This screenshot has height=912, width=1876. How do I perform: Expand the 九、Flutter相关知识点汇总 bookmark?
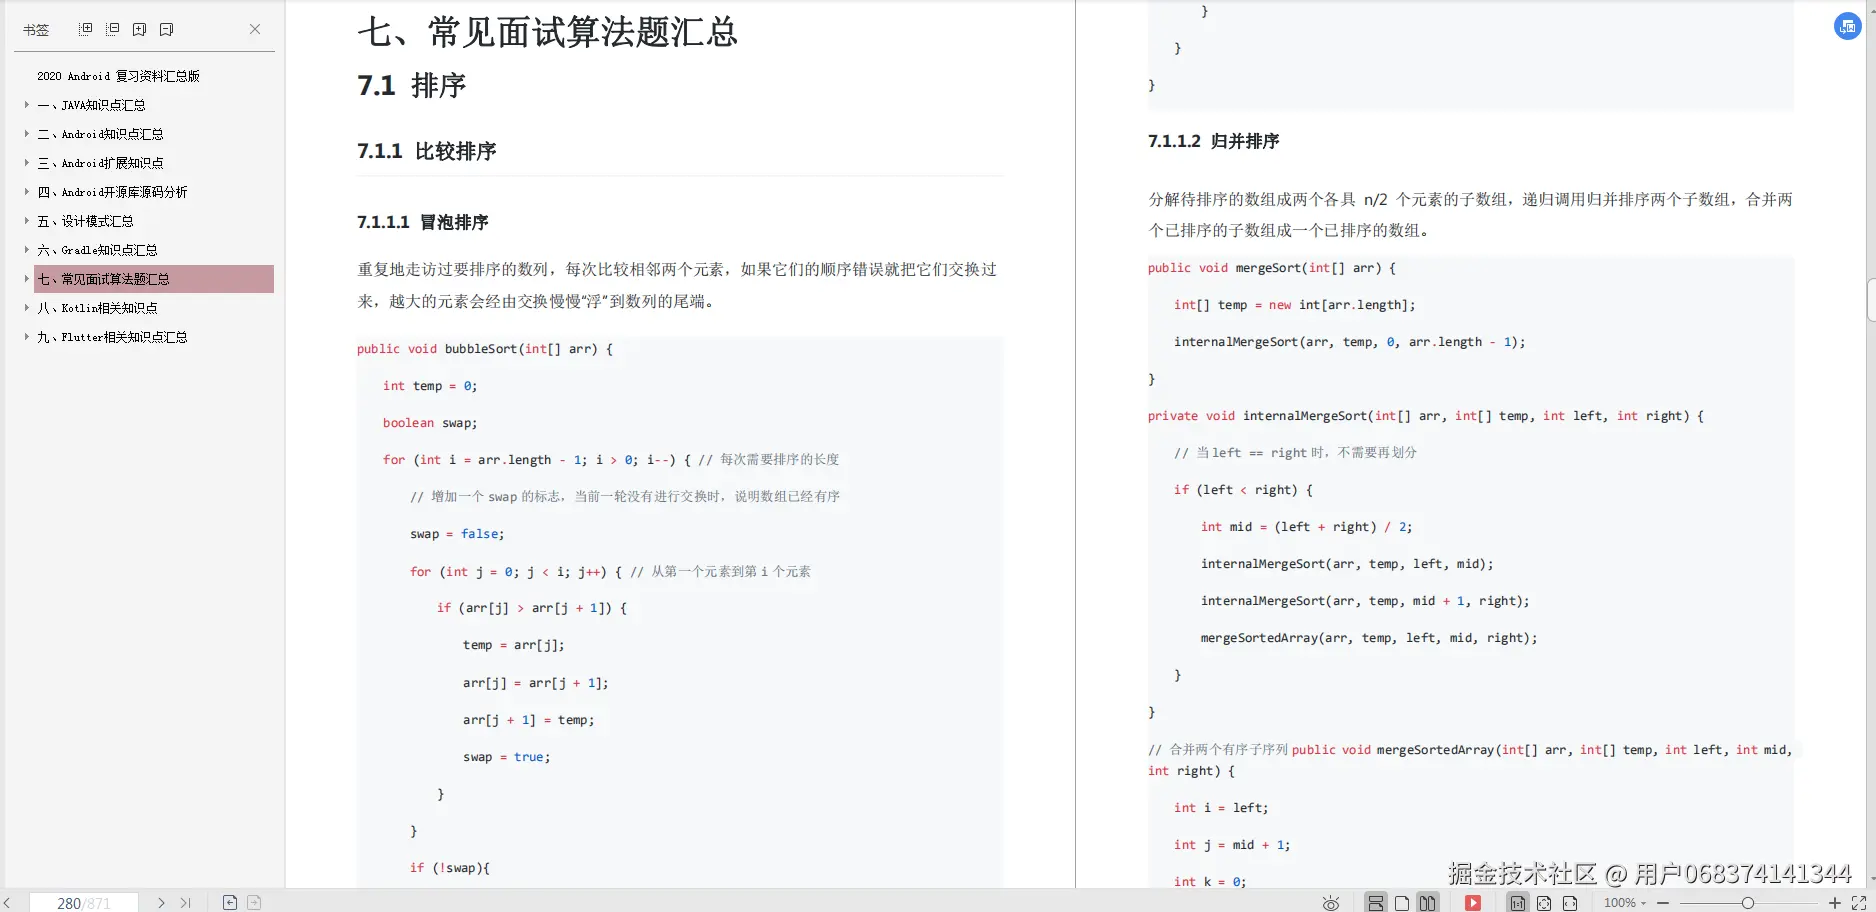click(27, 337)
